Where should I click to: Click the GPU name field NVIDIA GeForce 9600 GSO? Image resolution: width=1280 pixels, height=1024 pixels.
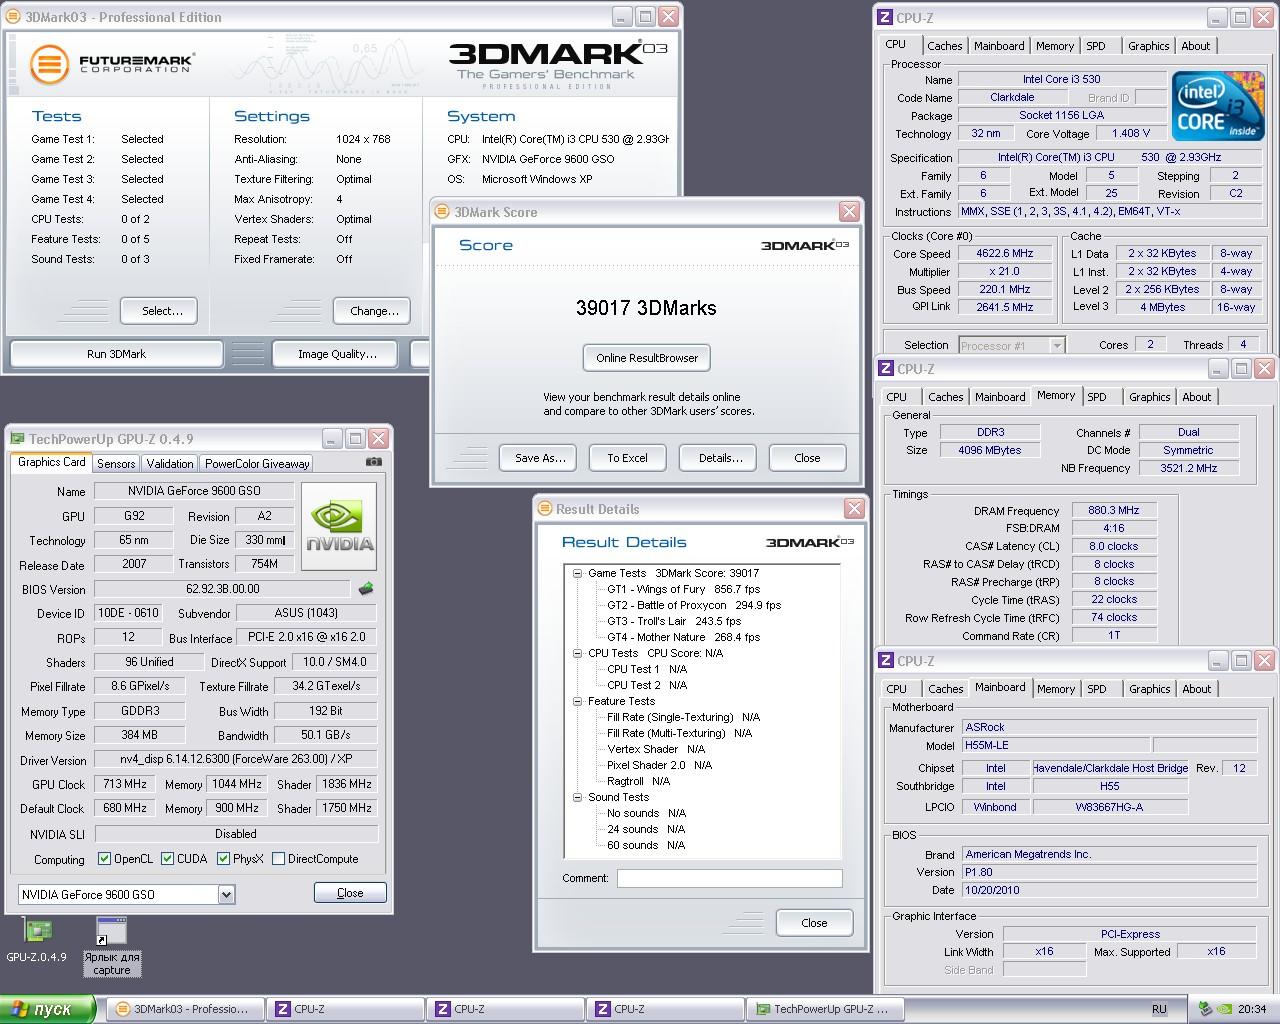[x=194, y=491]
